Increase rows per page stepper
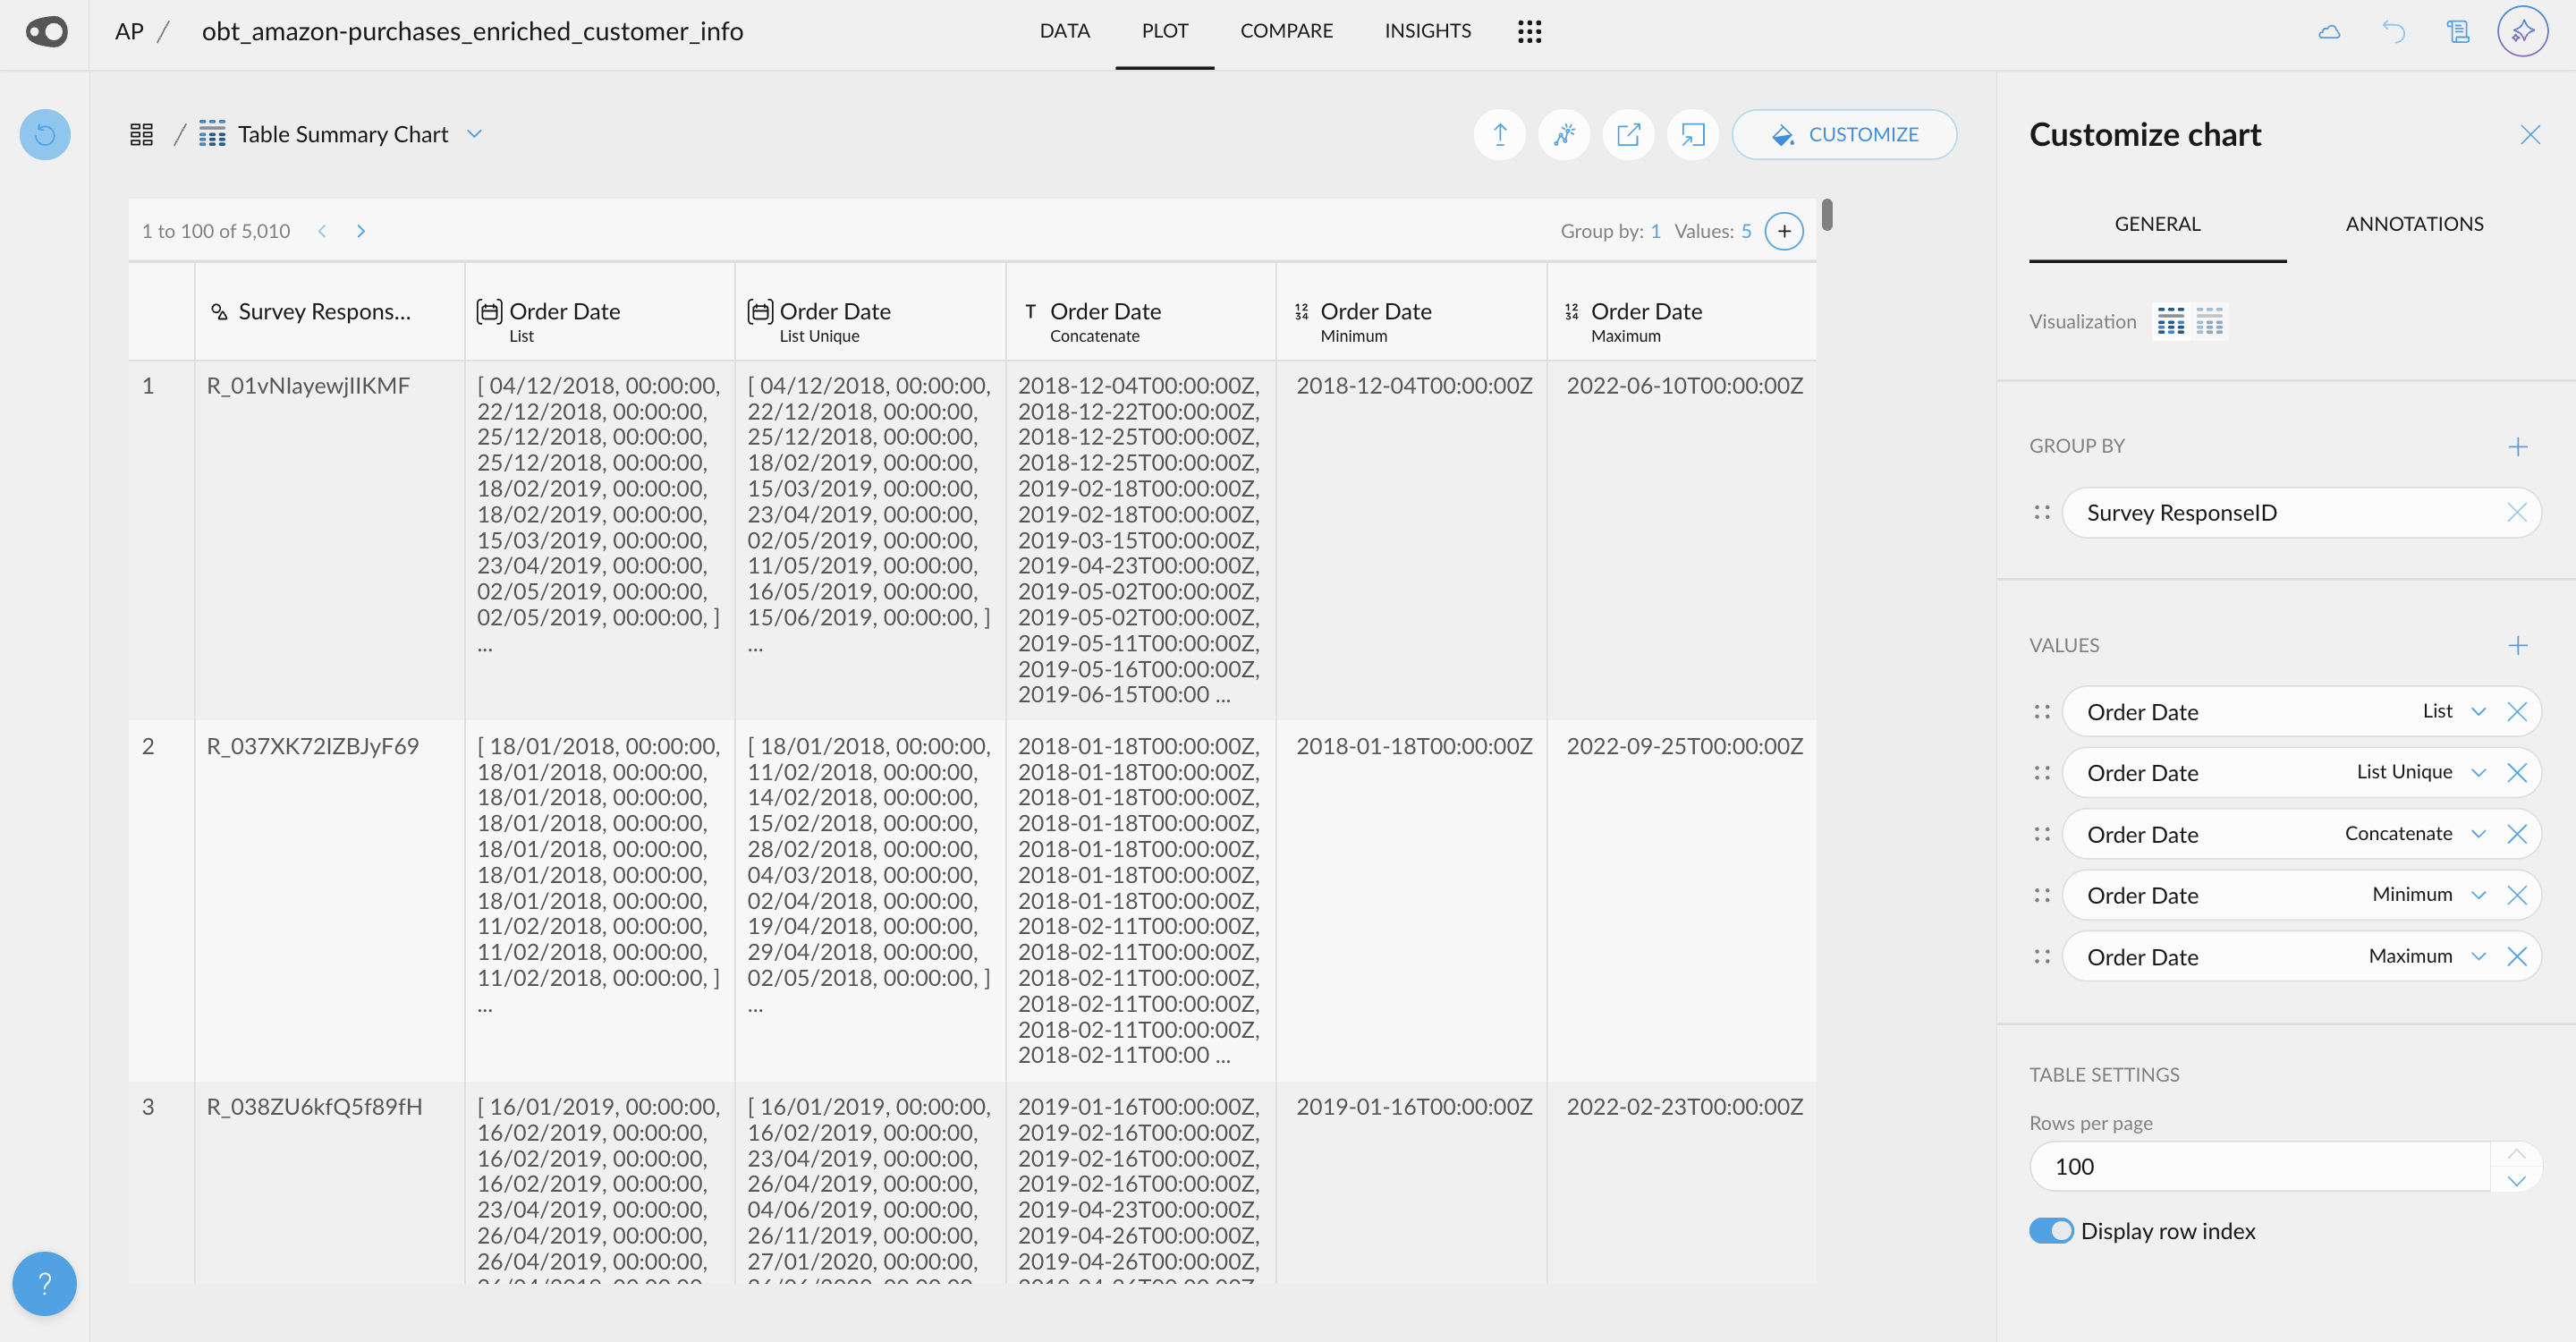 (2516, 1154)
